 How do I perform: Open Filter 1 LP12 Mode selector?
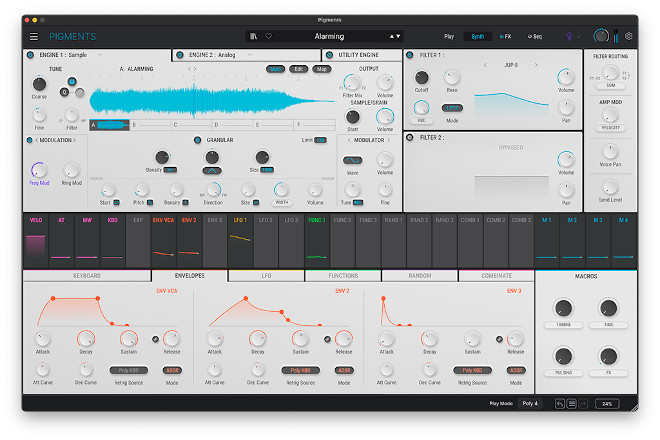(x=452, y=108)
